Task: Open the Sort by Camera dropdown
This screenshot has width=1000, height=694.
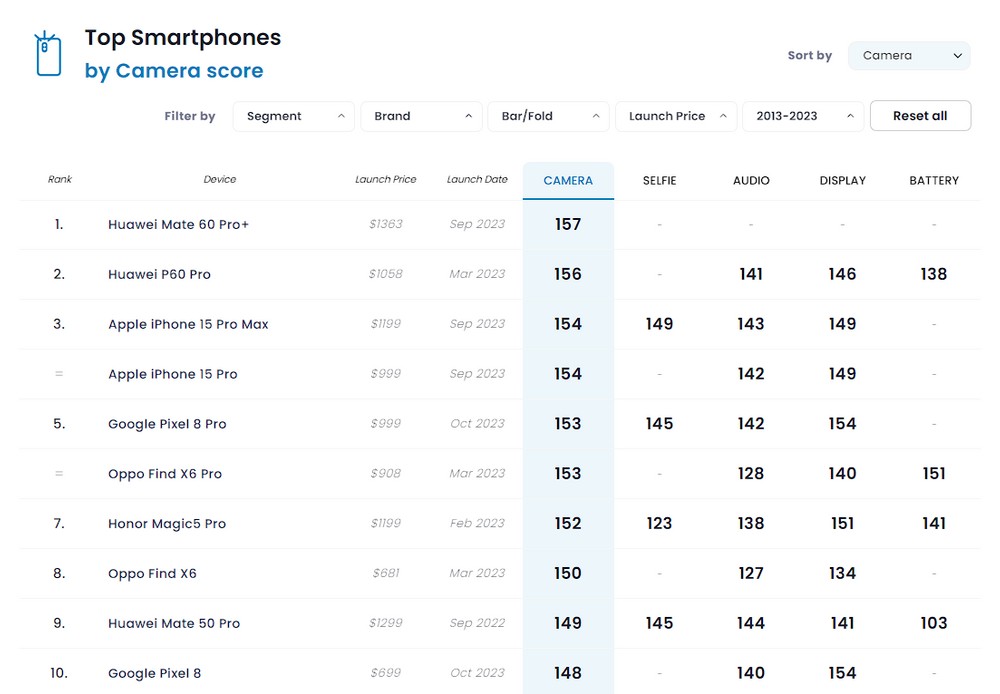Action: coord(909,56)
